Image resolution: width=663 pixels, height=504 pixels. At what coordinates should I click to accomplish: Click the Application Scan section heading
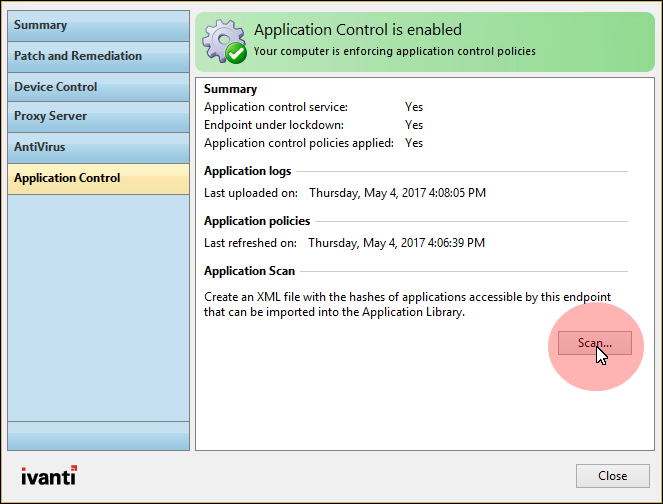point(248,271)
